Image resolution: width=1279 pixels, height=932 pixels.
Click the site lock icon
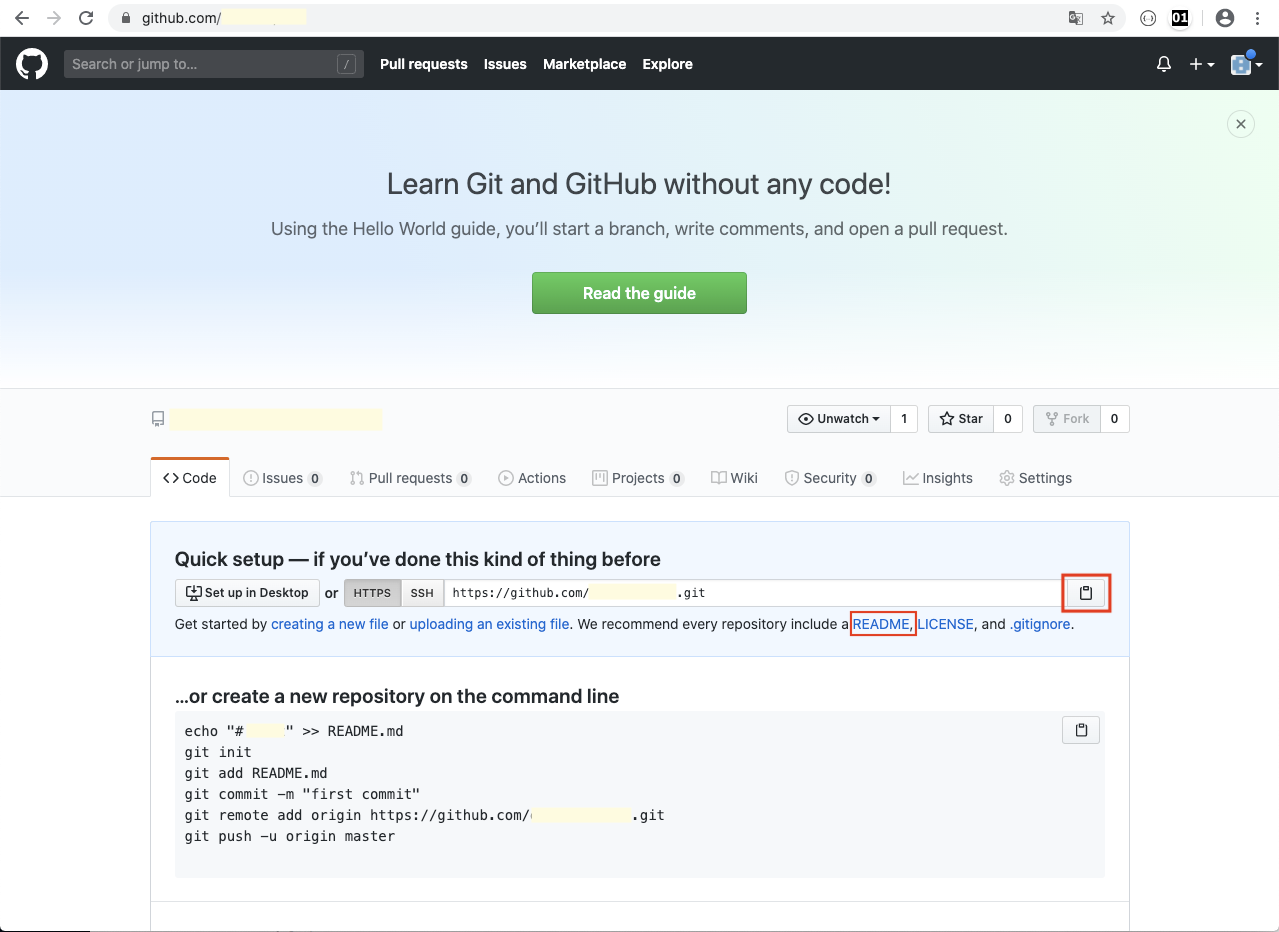pyautogui.click(x=125, y=18)
